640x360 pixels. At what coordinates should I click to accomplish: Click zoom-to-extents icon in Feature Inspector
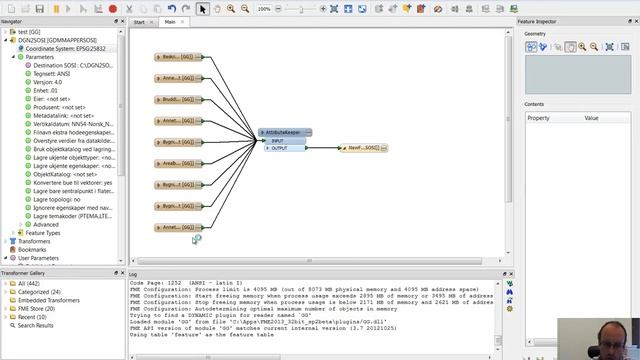(x=609, y=47)
